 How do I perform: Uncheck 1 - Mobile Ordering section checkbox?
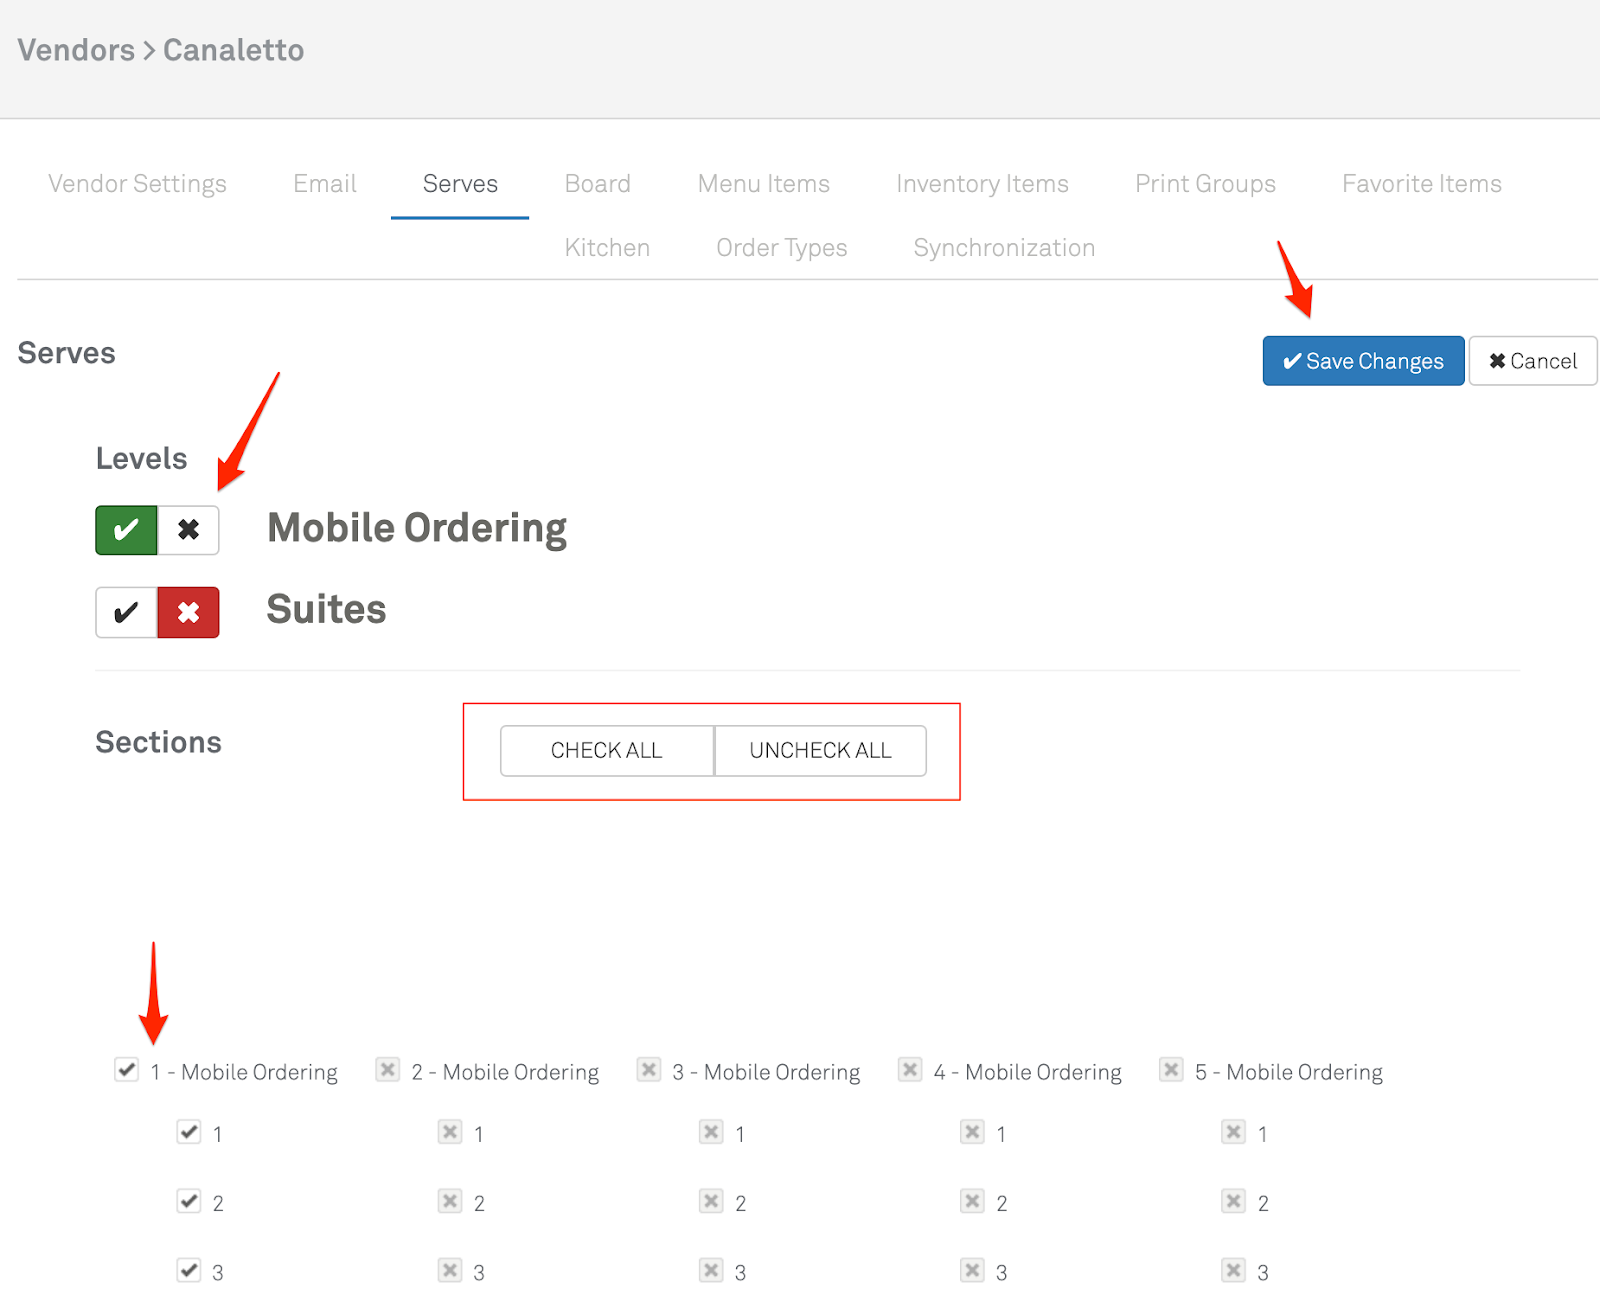pos(127,1070)
